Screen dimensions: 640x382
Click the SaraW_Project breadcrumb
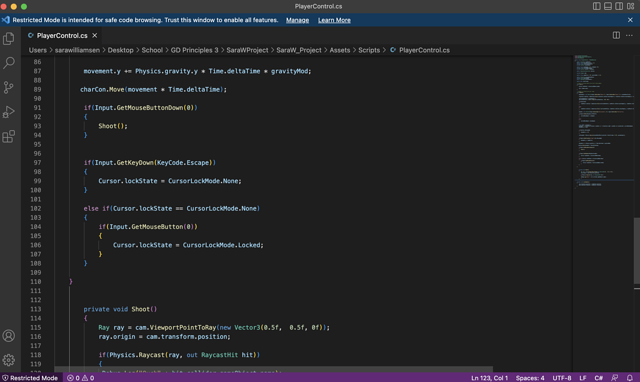click(x=299, y=50)
